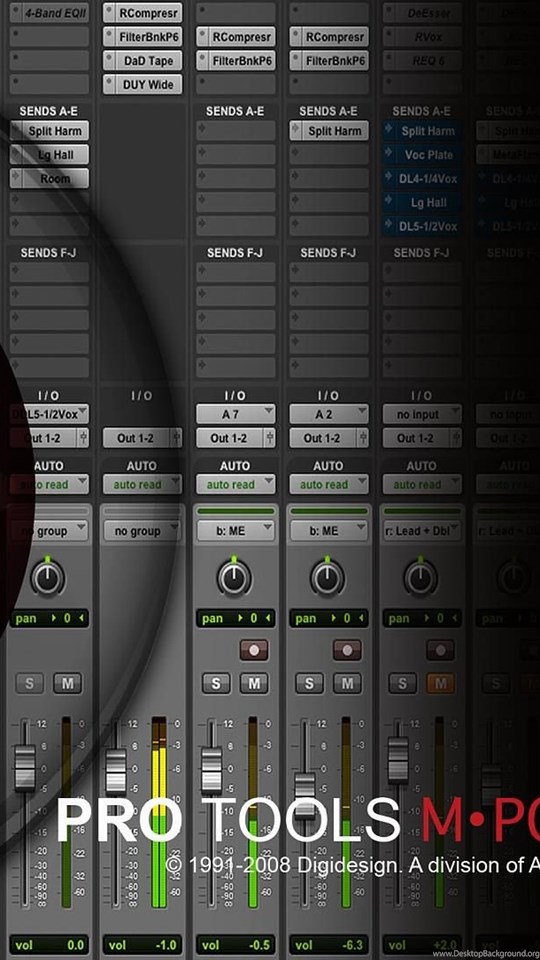This screenshot has width=540, height=960.
Task: Open the no input selector
Action: click(x=422, y=414)
